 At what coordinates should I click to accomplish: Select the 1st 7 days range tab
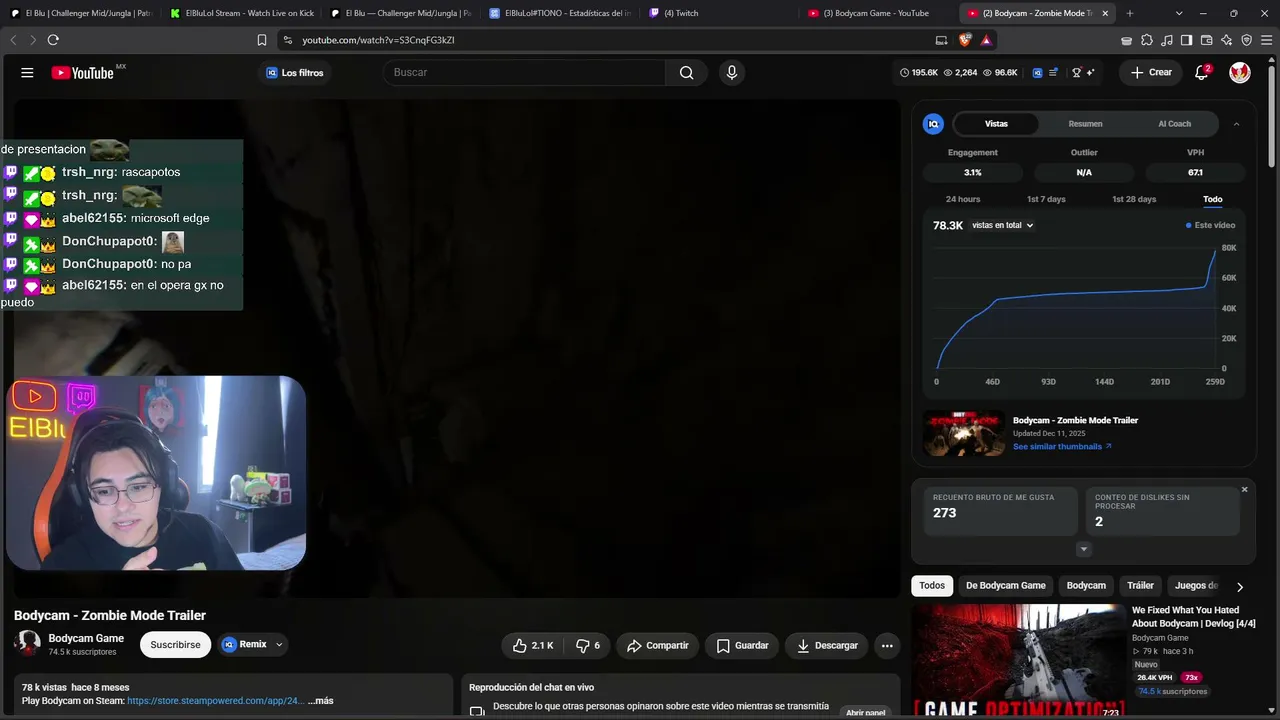pyautogui.click(x=1046, y=199)
